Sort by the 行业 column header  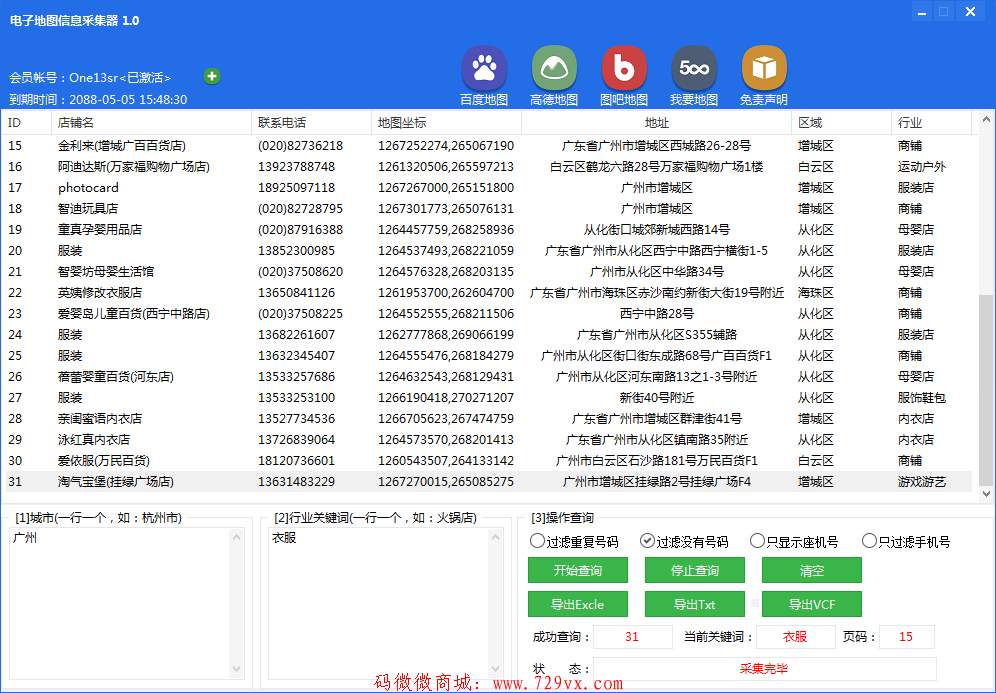point(931,123)
